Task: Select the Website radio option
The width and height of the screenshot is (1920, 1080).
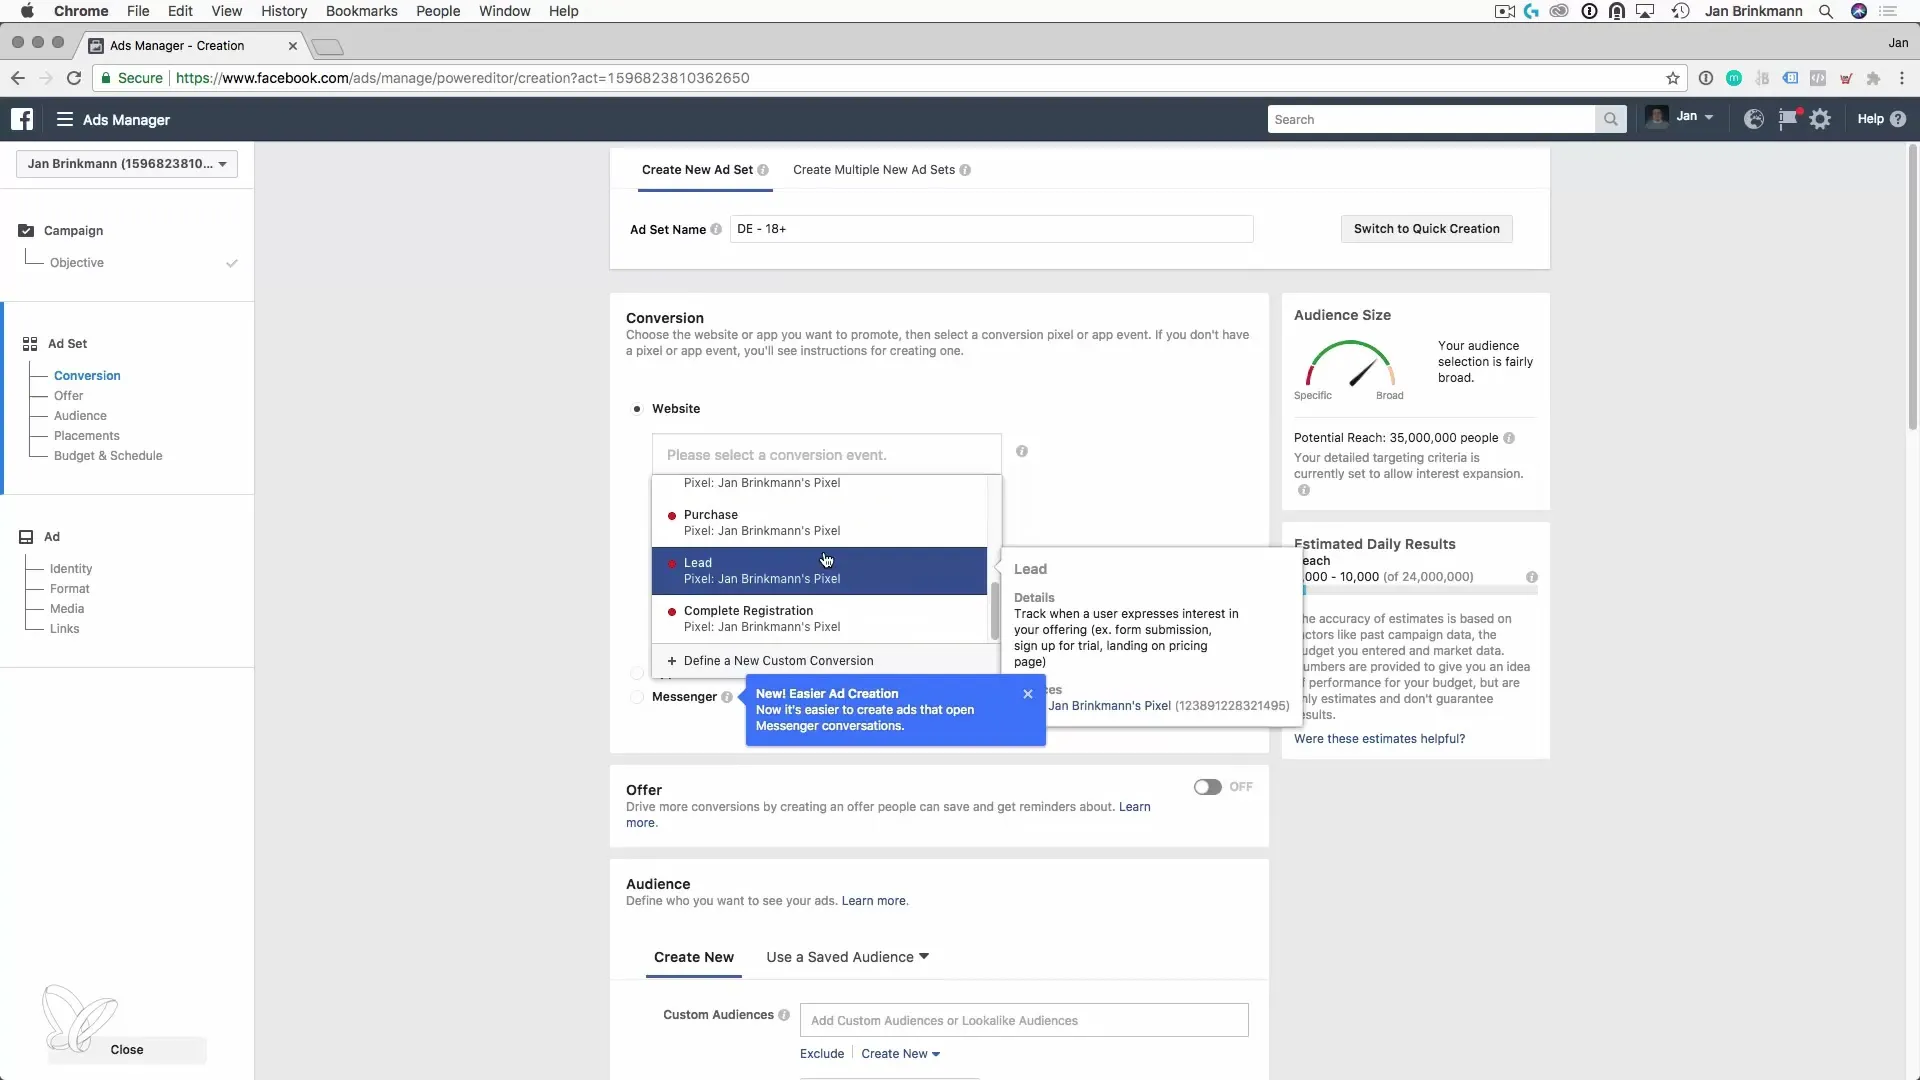Action: pyautogui.click(x=637, y=409)
